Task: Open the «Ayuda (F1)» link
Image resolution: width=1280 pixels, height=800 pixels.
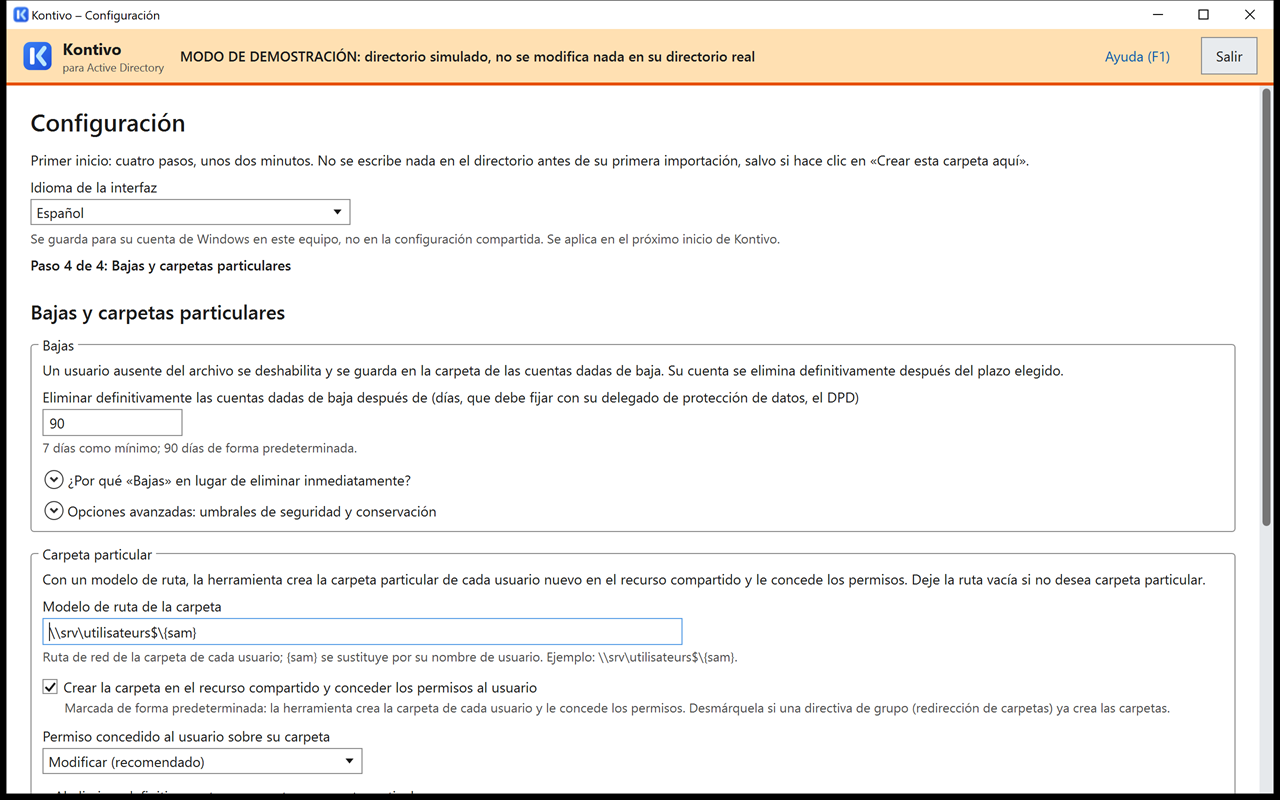Action: pos(1137,57)
